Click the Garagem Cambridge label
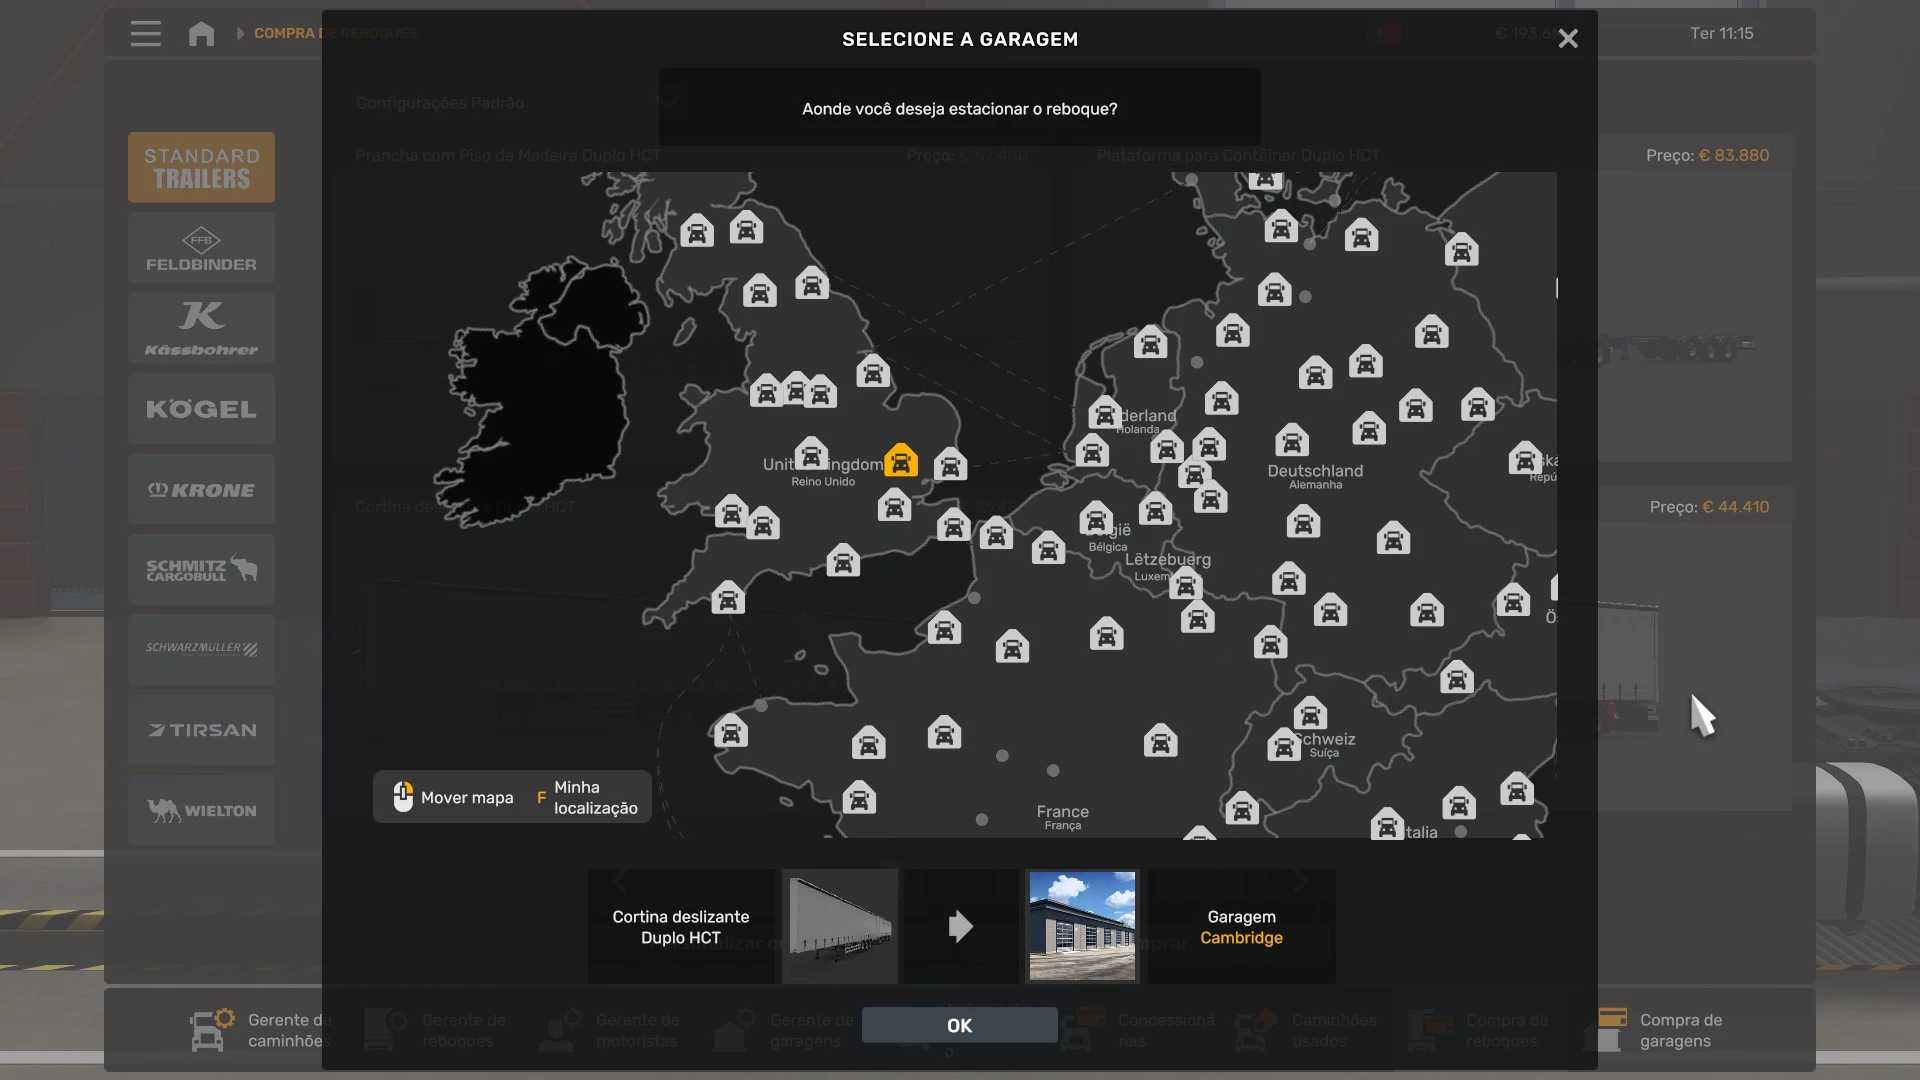 (x=1241, y=927)
